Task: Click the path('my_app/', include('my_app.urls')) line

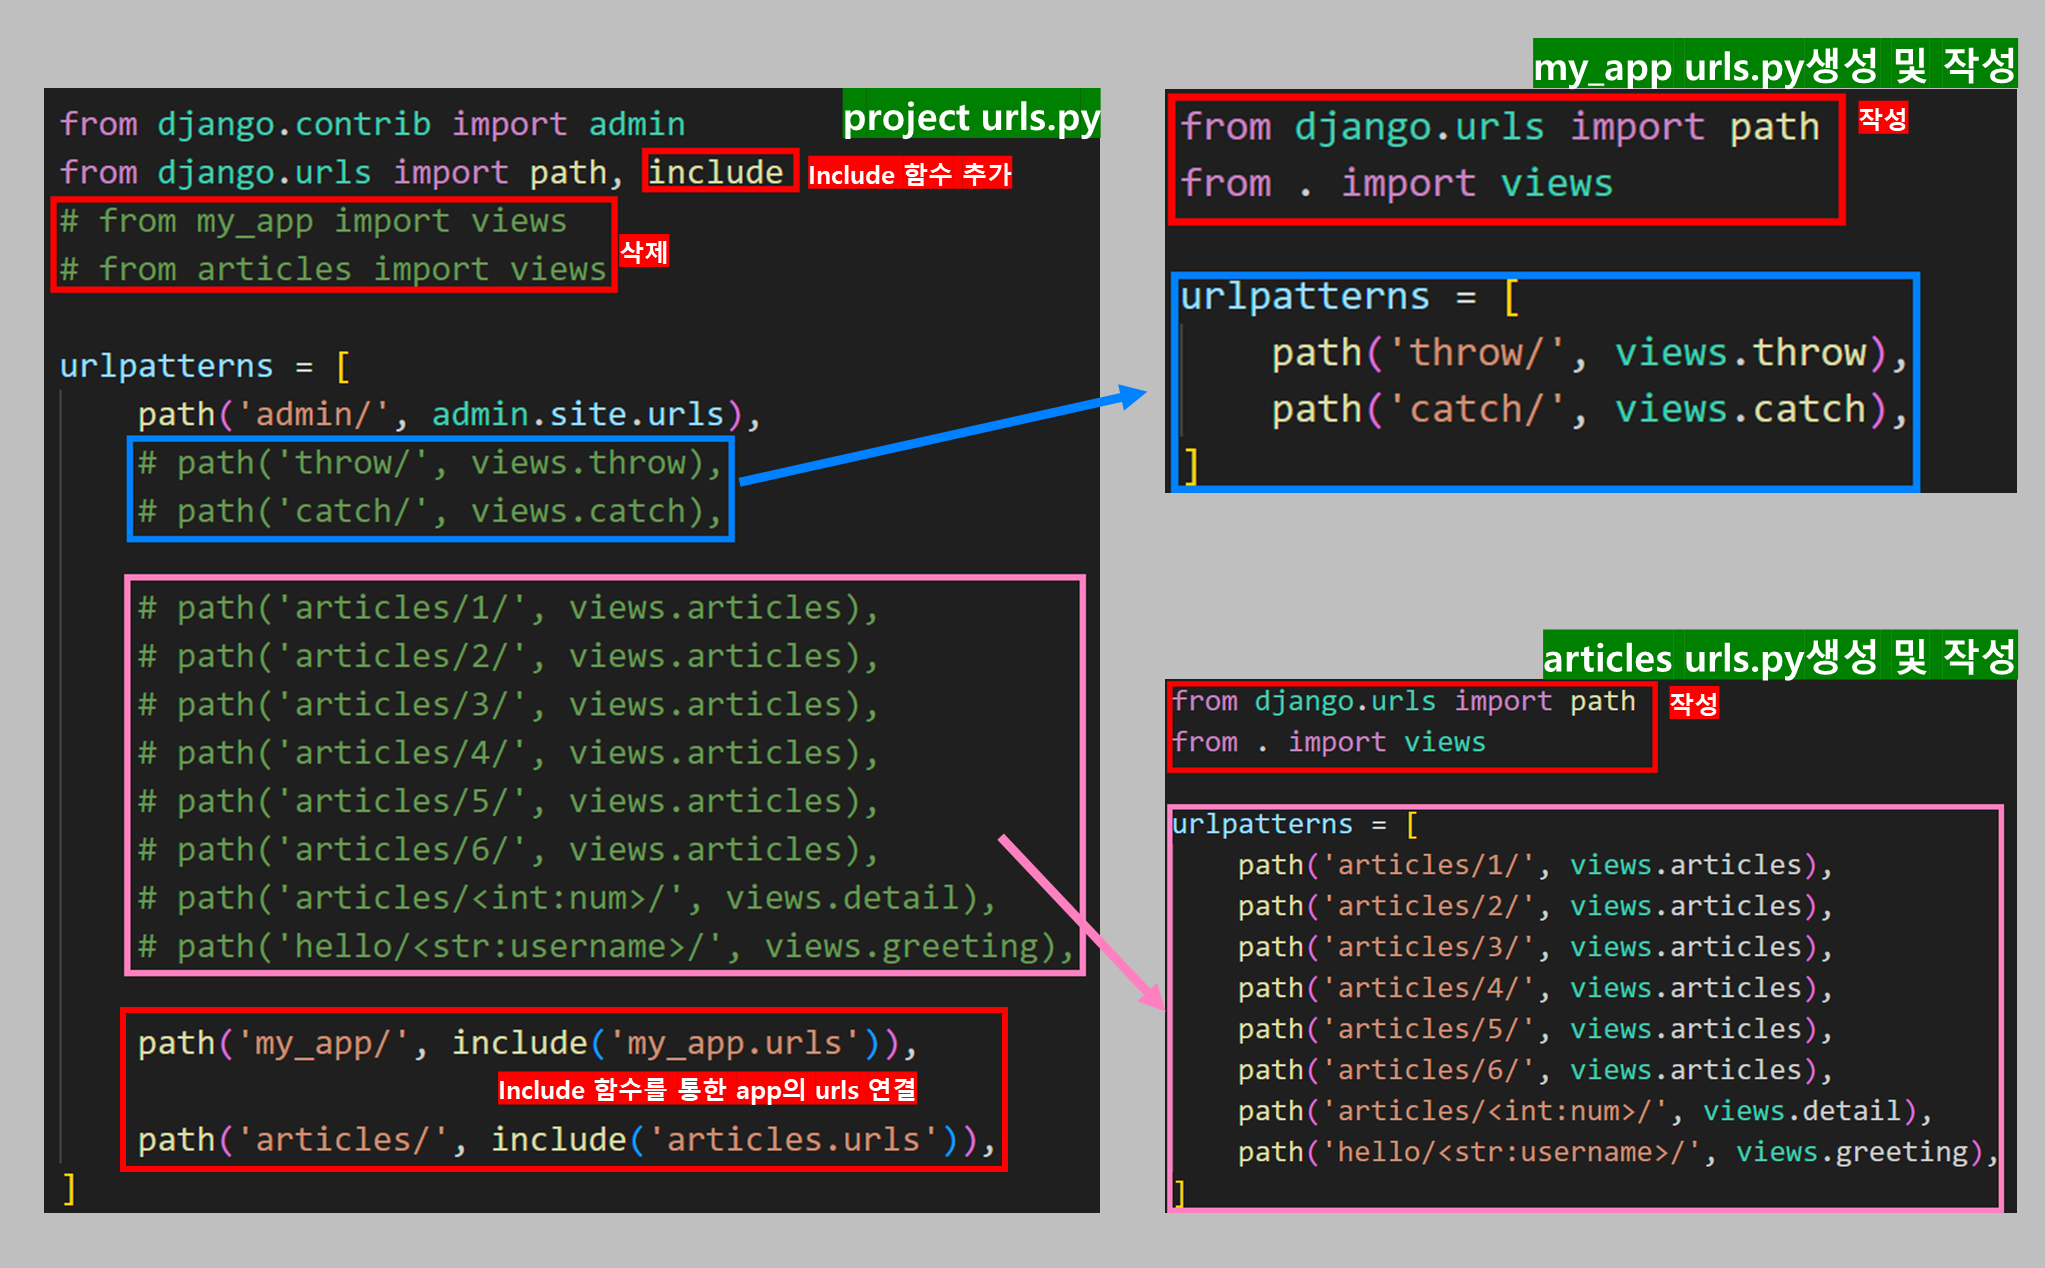Action: tap(527, 1043)
